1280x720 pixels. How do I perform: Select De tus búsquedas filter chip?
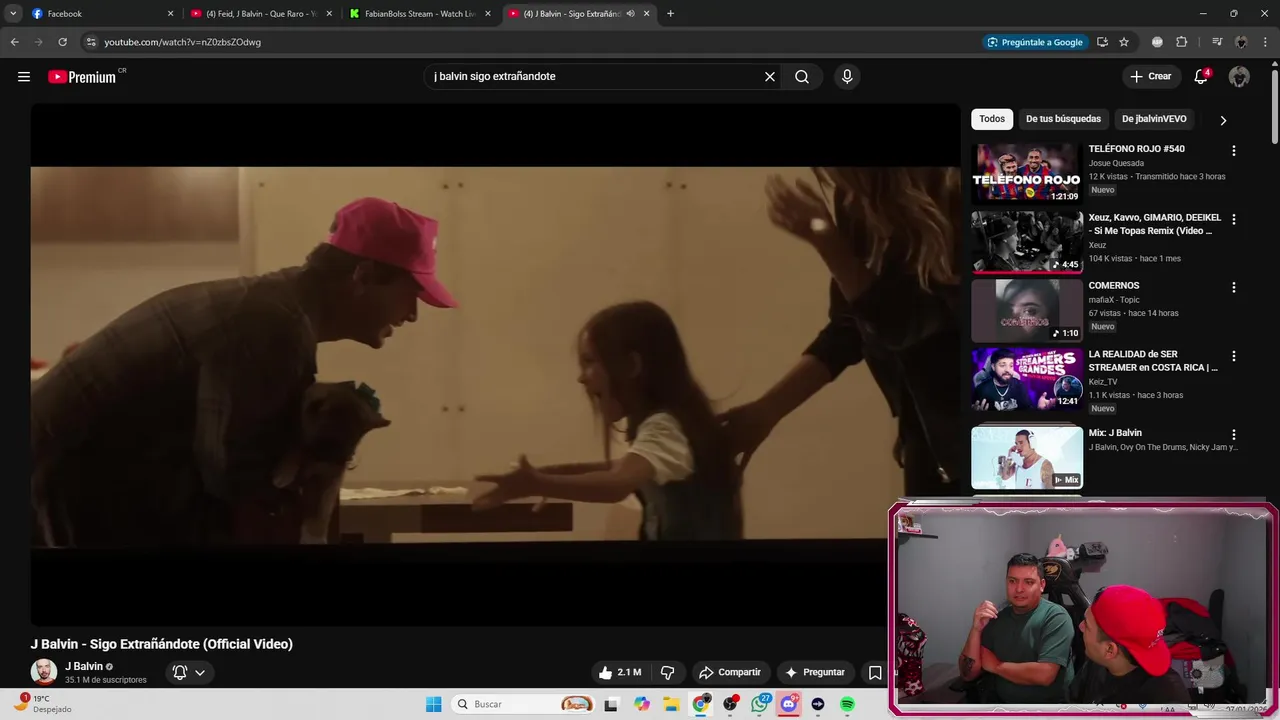[1063, 119]
